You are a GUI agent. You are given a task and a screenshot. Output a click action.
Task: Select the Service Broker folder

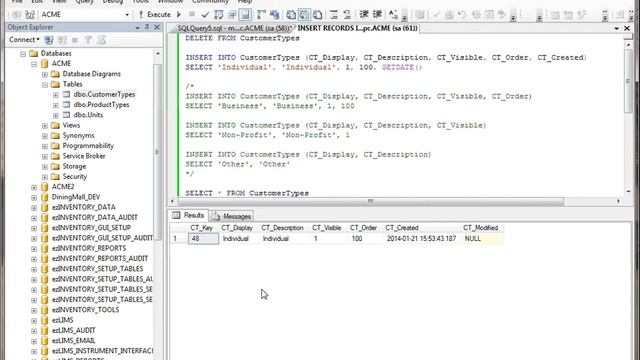tap(84, 156)
